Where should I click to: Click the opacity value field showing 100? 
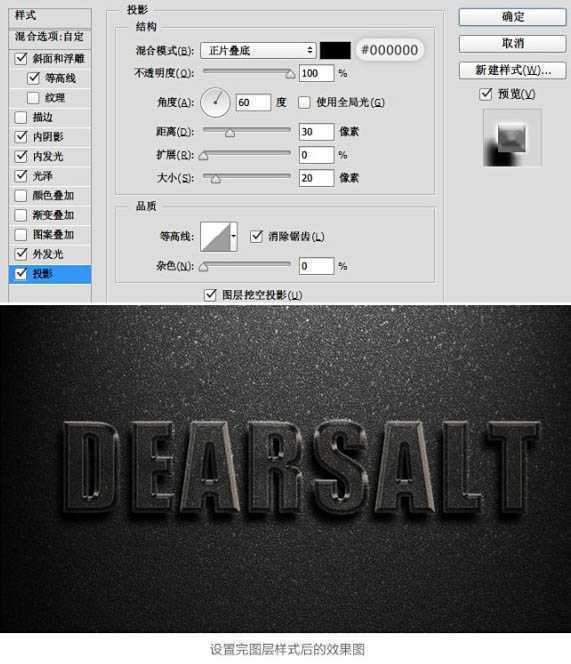[316, 73]
